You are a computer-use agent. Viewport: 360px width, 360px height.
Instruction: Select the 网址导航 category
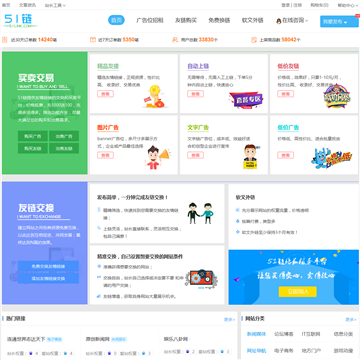(x=256, y=351)
